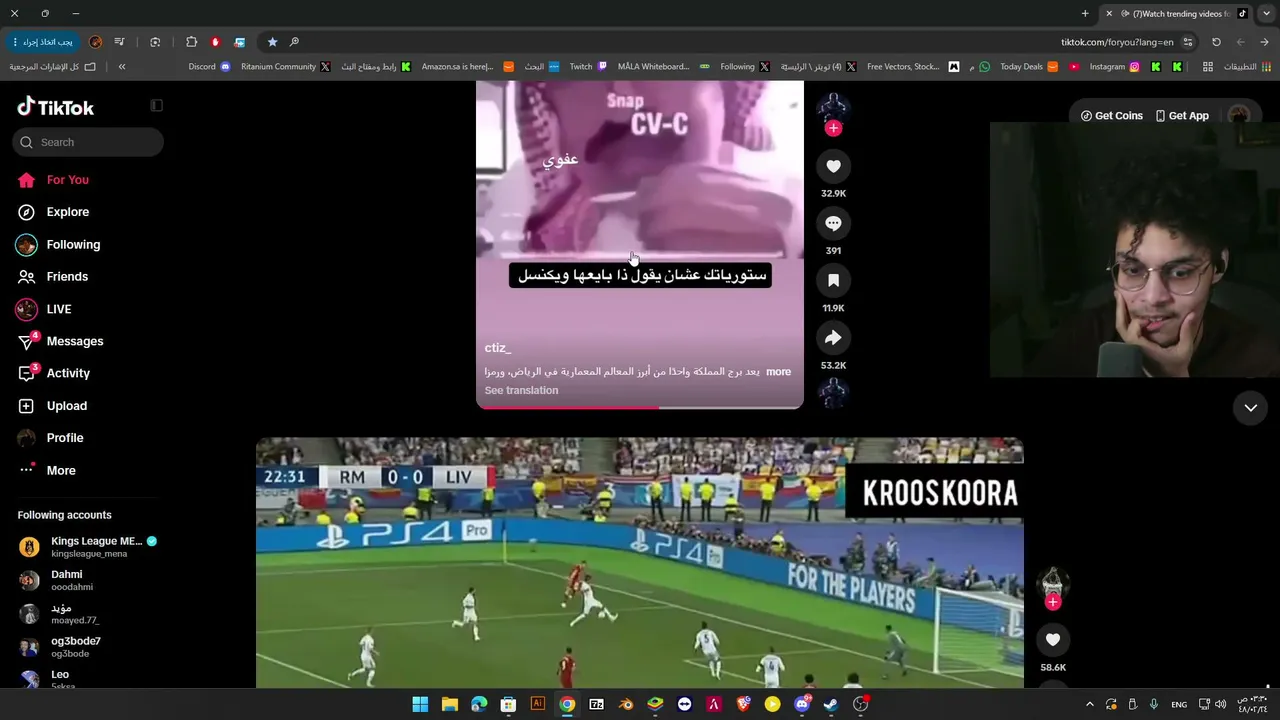Collapse the TikTok sidebar panel icon
This screenshot has height=720, width=1280.
pos(156,105)
